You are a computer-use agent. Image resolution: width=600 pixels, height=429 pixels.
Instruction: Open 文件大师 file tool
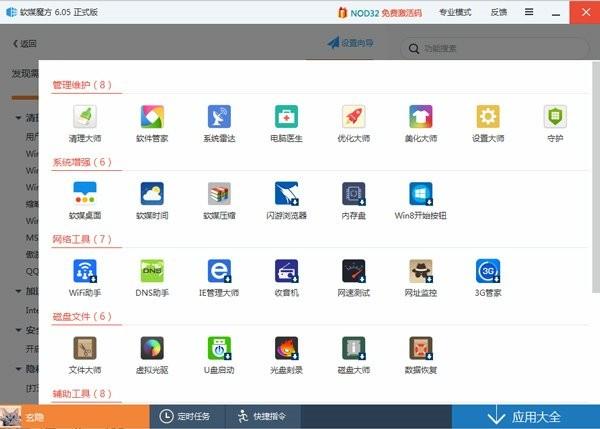(85, 355)
